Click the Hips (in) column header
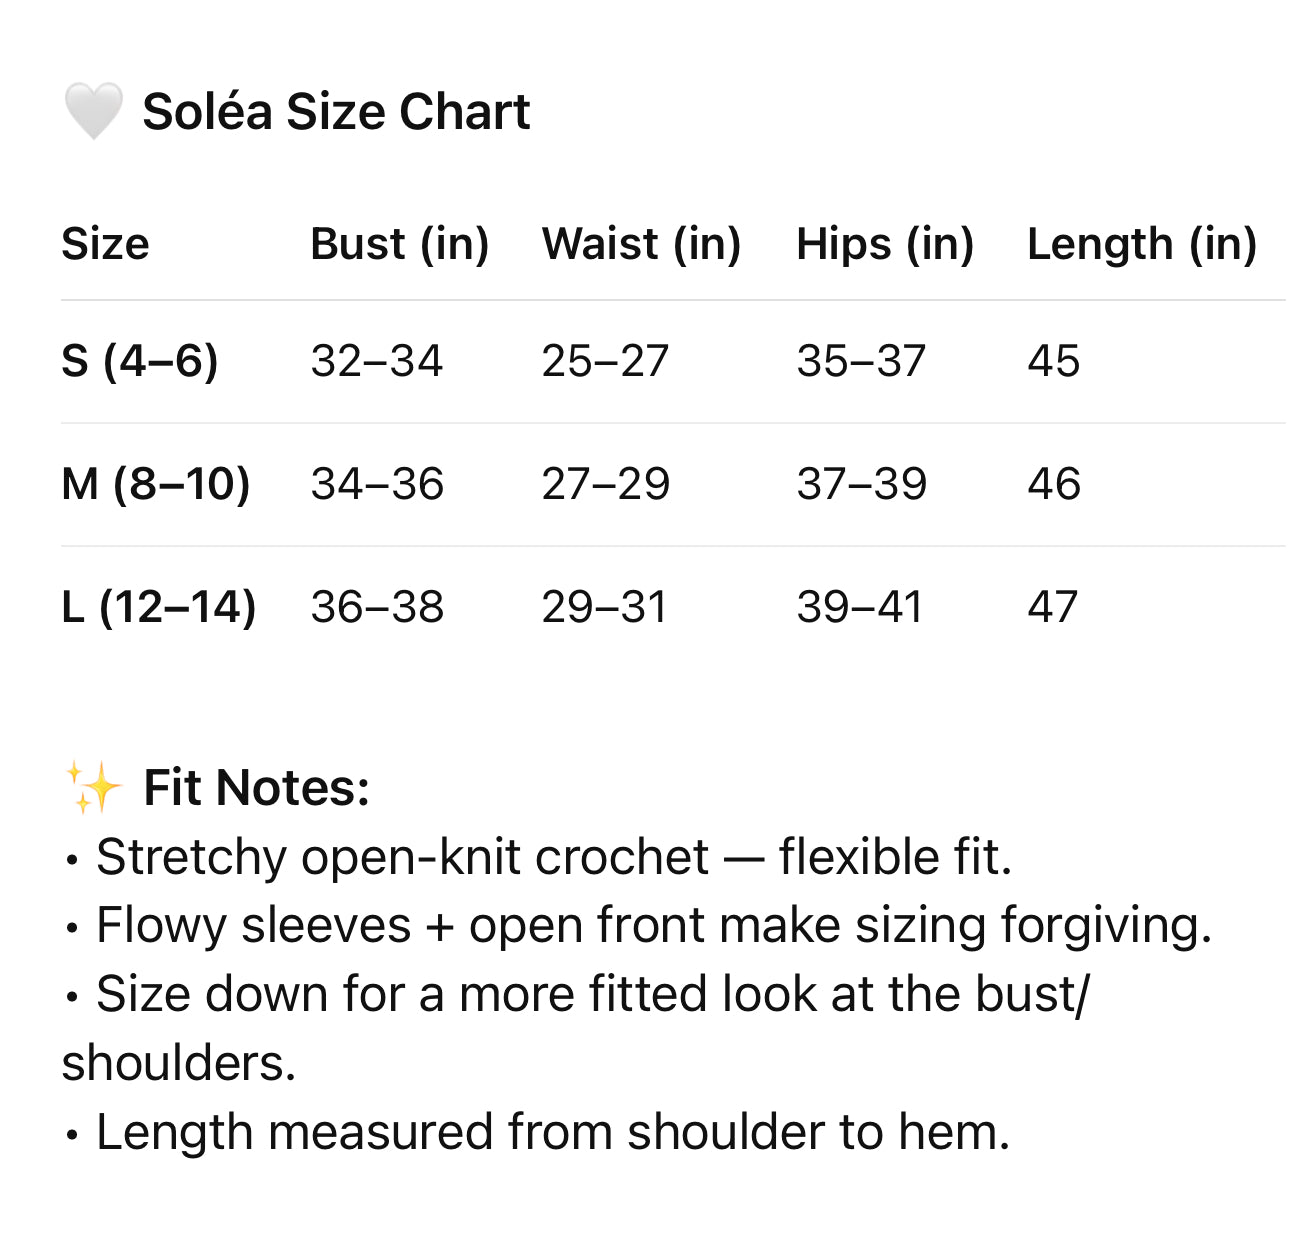This screenshot has height=1251, width=1290. click(885, 244)
